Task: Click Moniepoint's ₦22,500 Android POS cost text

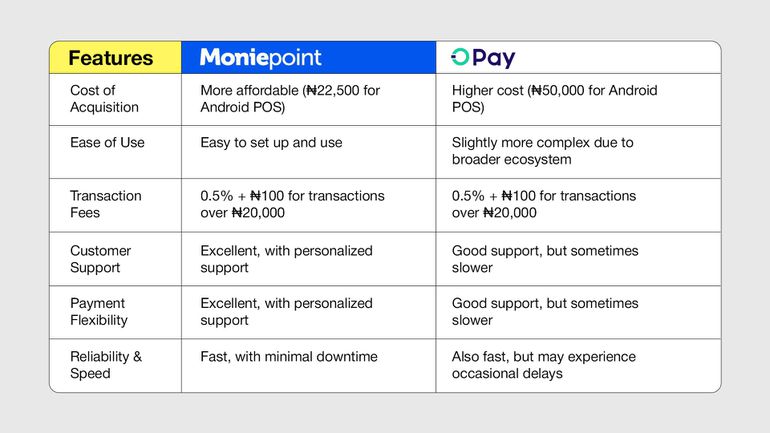Action: click(x=287, y=99)
